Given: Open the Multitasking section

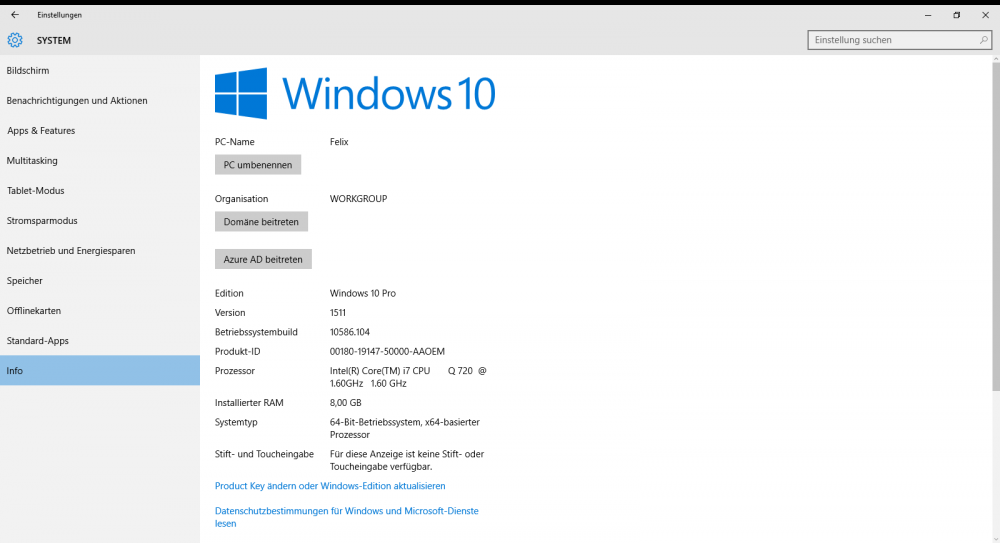Looking at the screenshot, I should [32, 161].
